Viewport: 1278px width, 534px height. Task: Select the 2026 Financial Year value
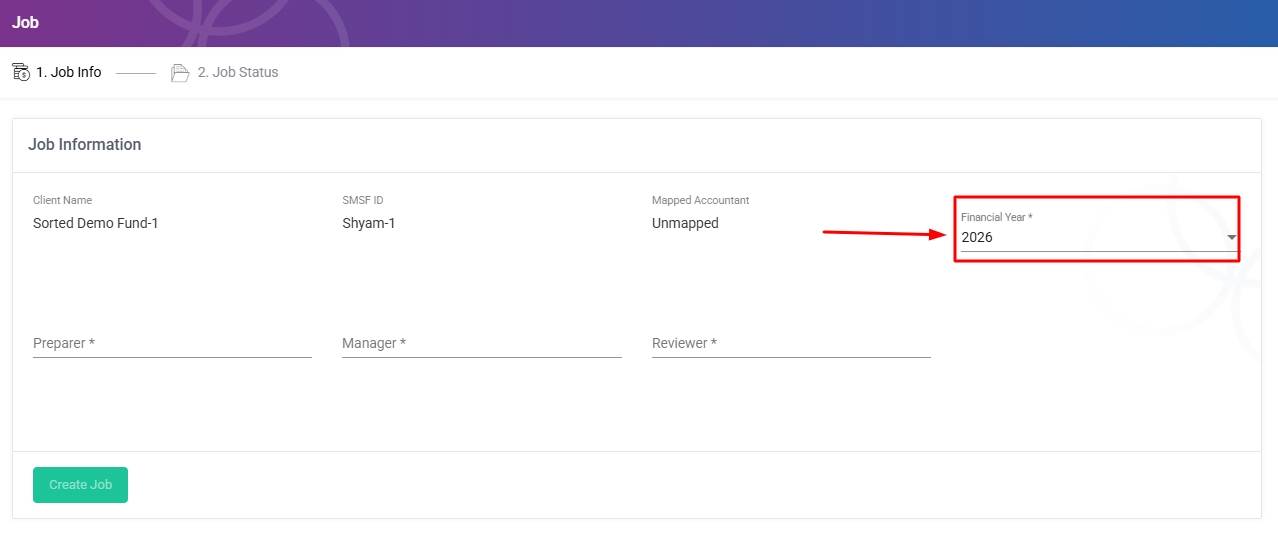coord(977,238)
